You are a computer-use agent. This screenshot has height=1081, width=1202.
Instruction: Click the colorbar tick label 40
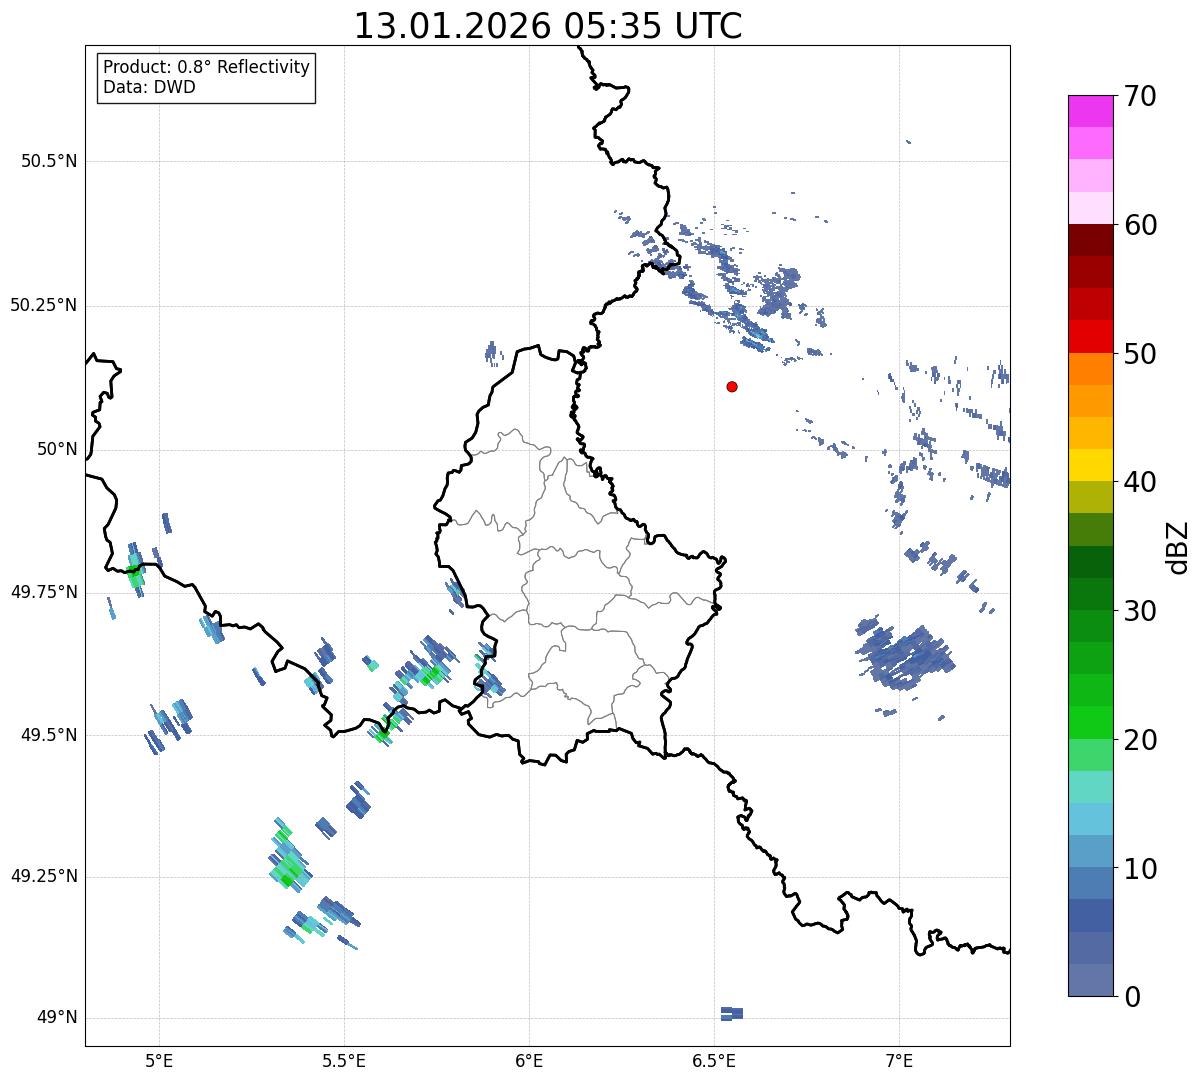point(1140,482)
